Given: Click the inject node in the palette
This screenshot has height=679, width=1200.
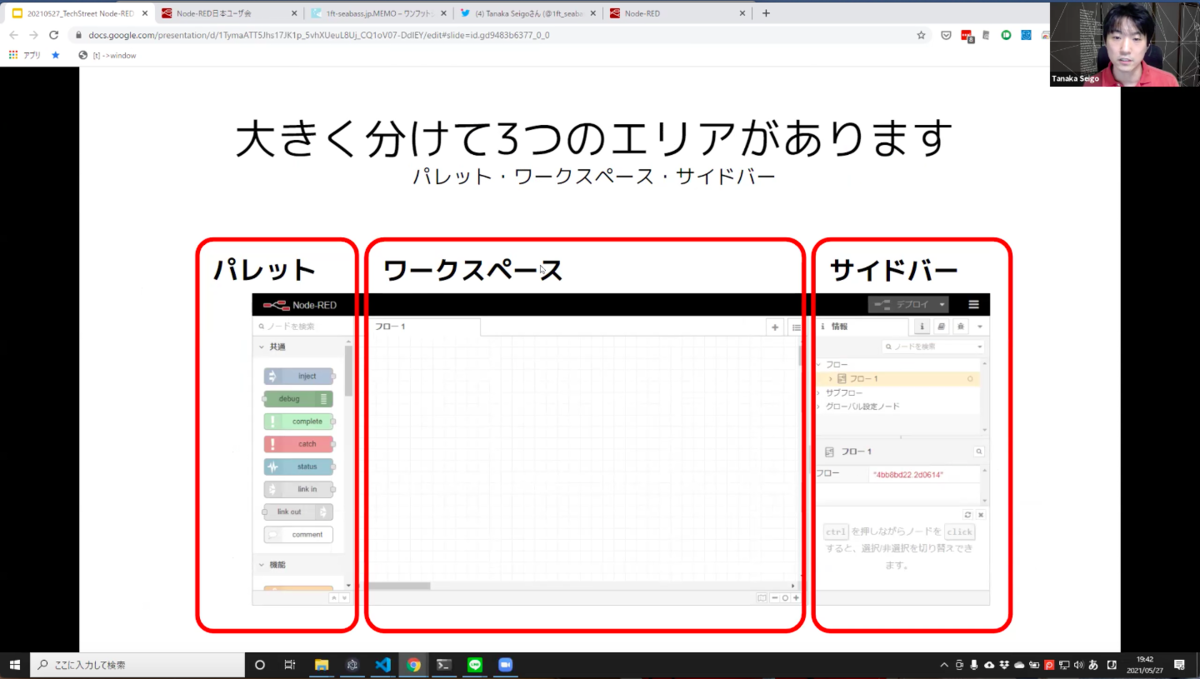Looking at the screenshot, I should point(298,376).
